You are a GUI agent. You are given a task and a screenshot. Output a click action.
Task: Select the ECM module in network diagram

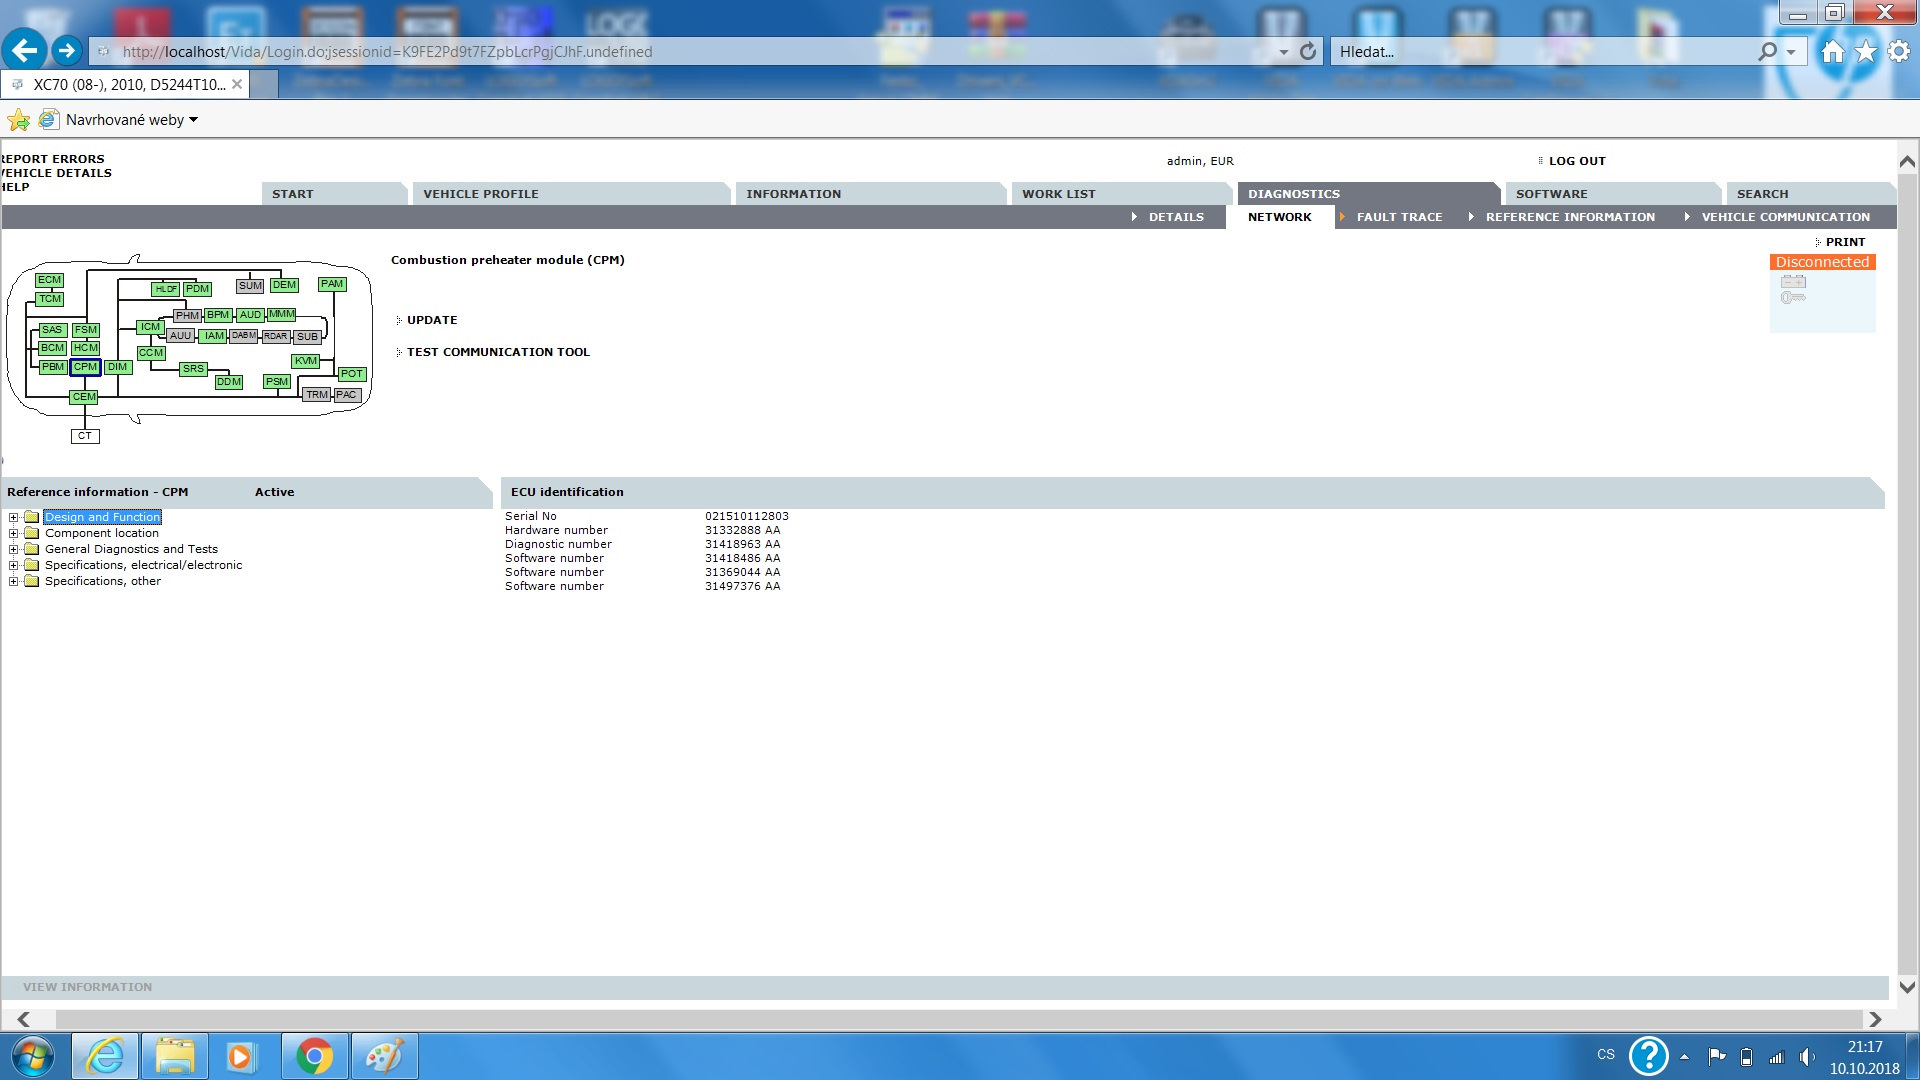pyautogui.click(x=49, y=280)
